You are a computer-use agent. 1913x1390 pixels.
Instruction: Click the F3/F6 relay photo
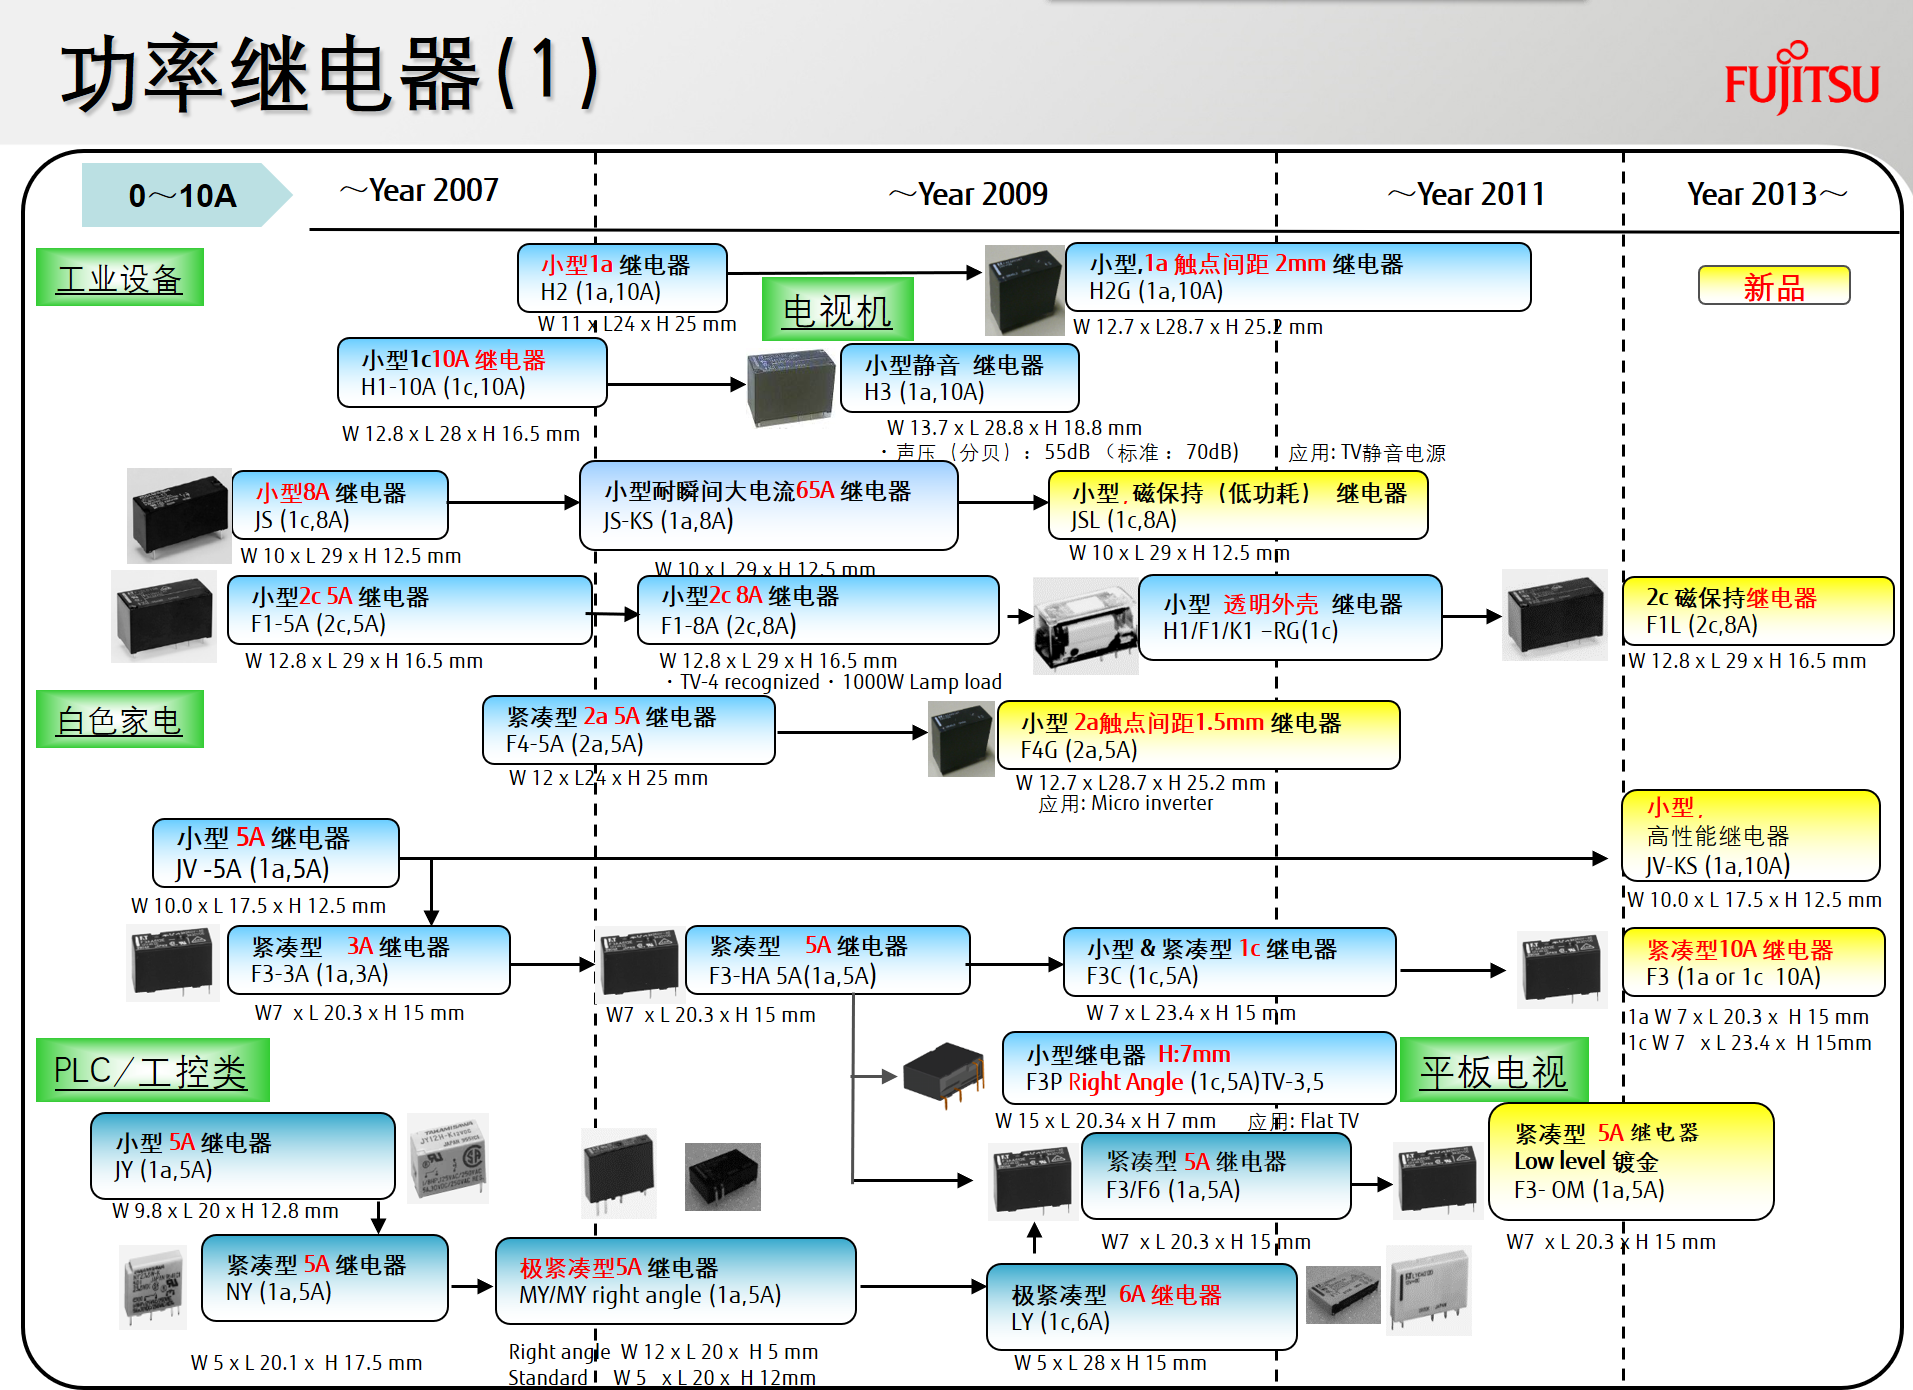click(1033, 1182)
